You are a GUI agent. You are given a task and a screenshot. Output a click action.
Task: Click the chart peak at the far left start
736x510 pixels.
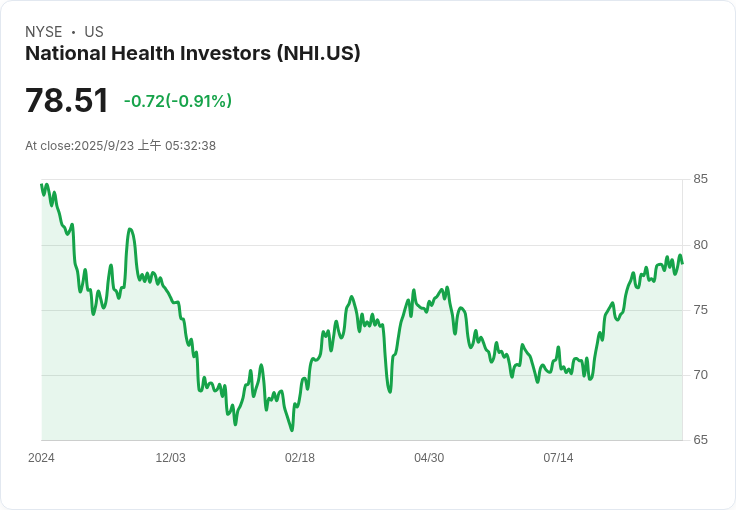point(46,184)
